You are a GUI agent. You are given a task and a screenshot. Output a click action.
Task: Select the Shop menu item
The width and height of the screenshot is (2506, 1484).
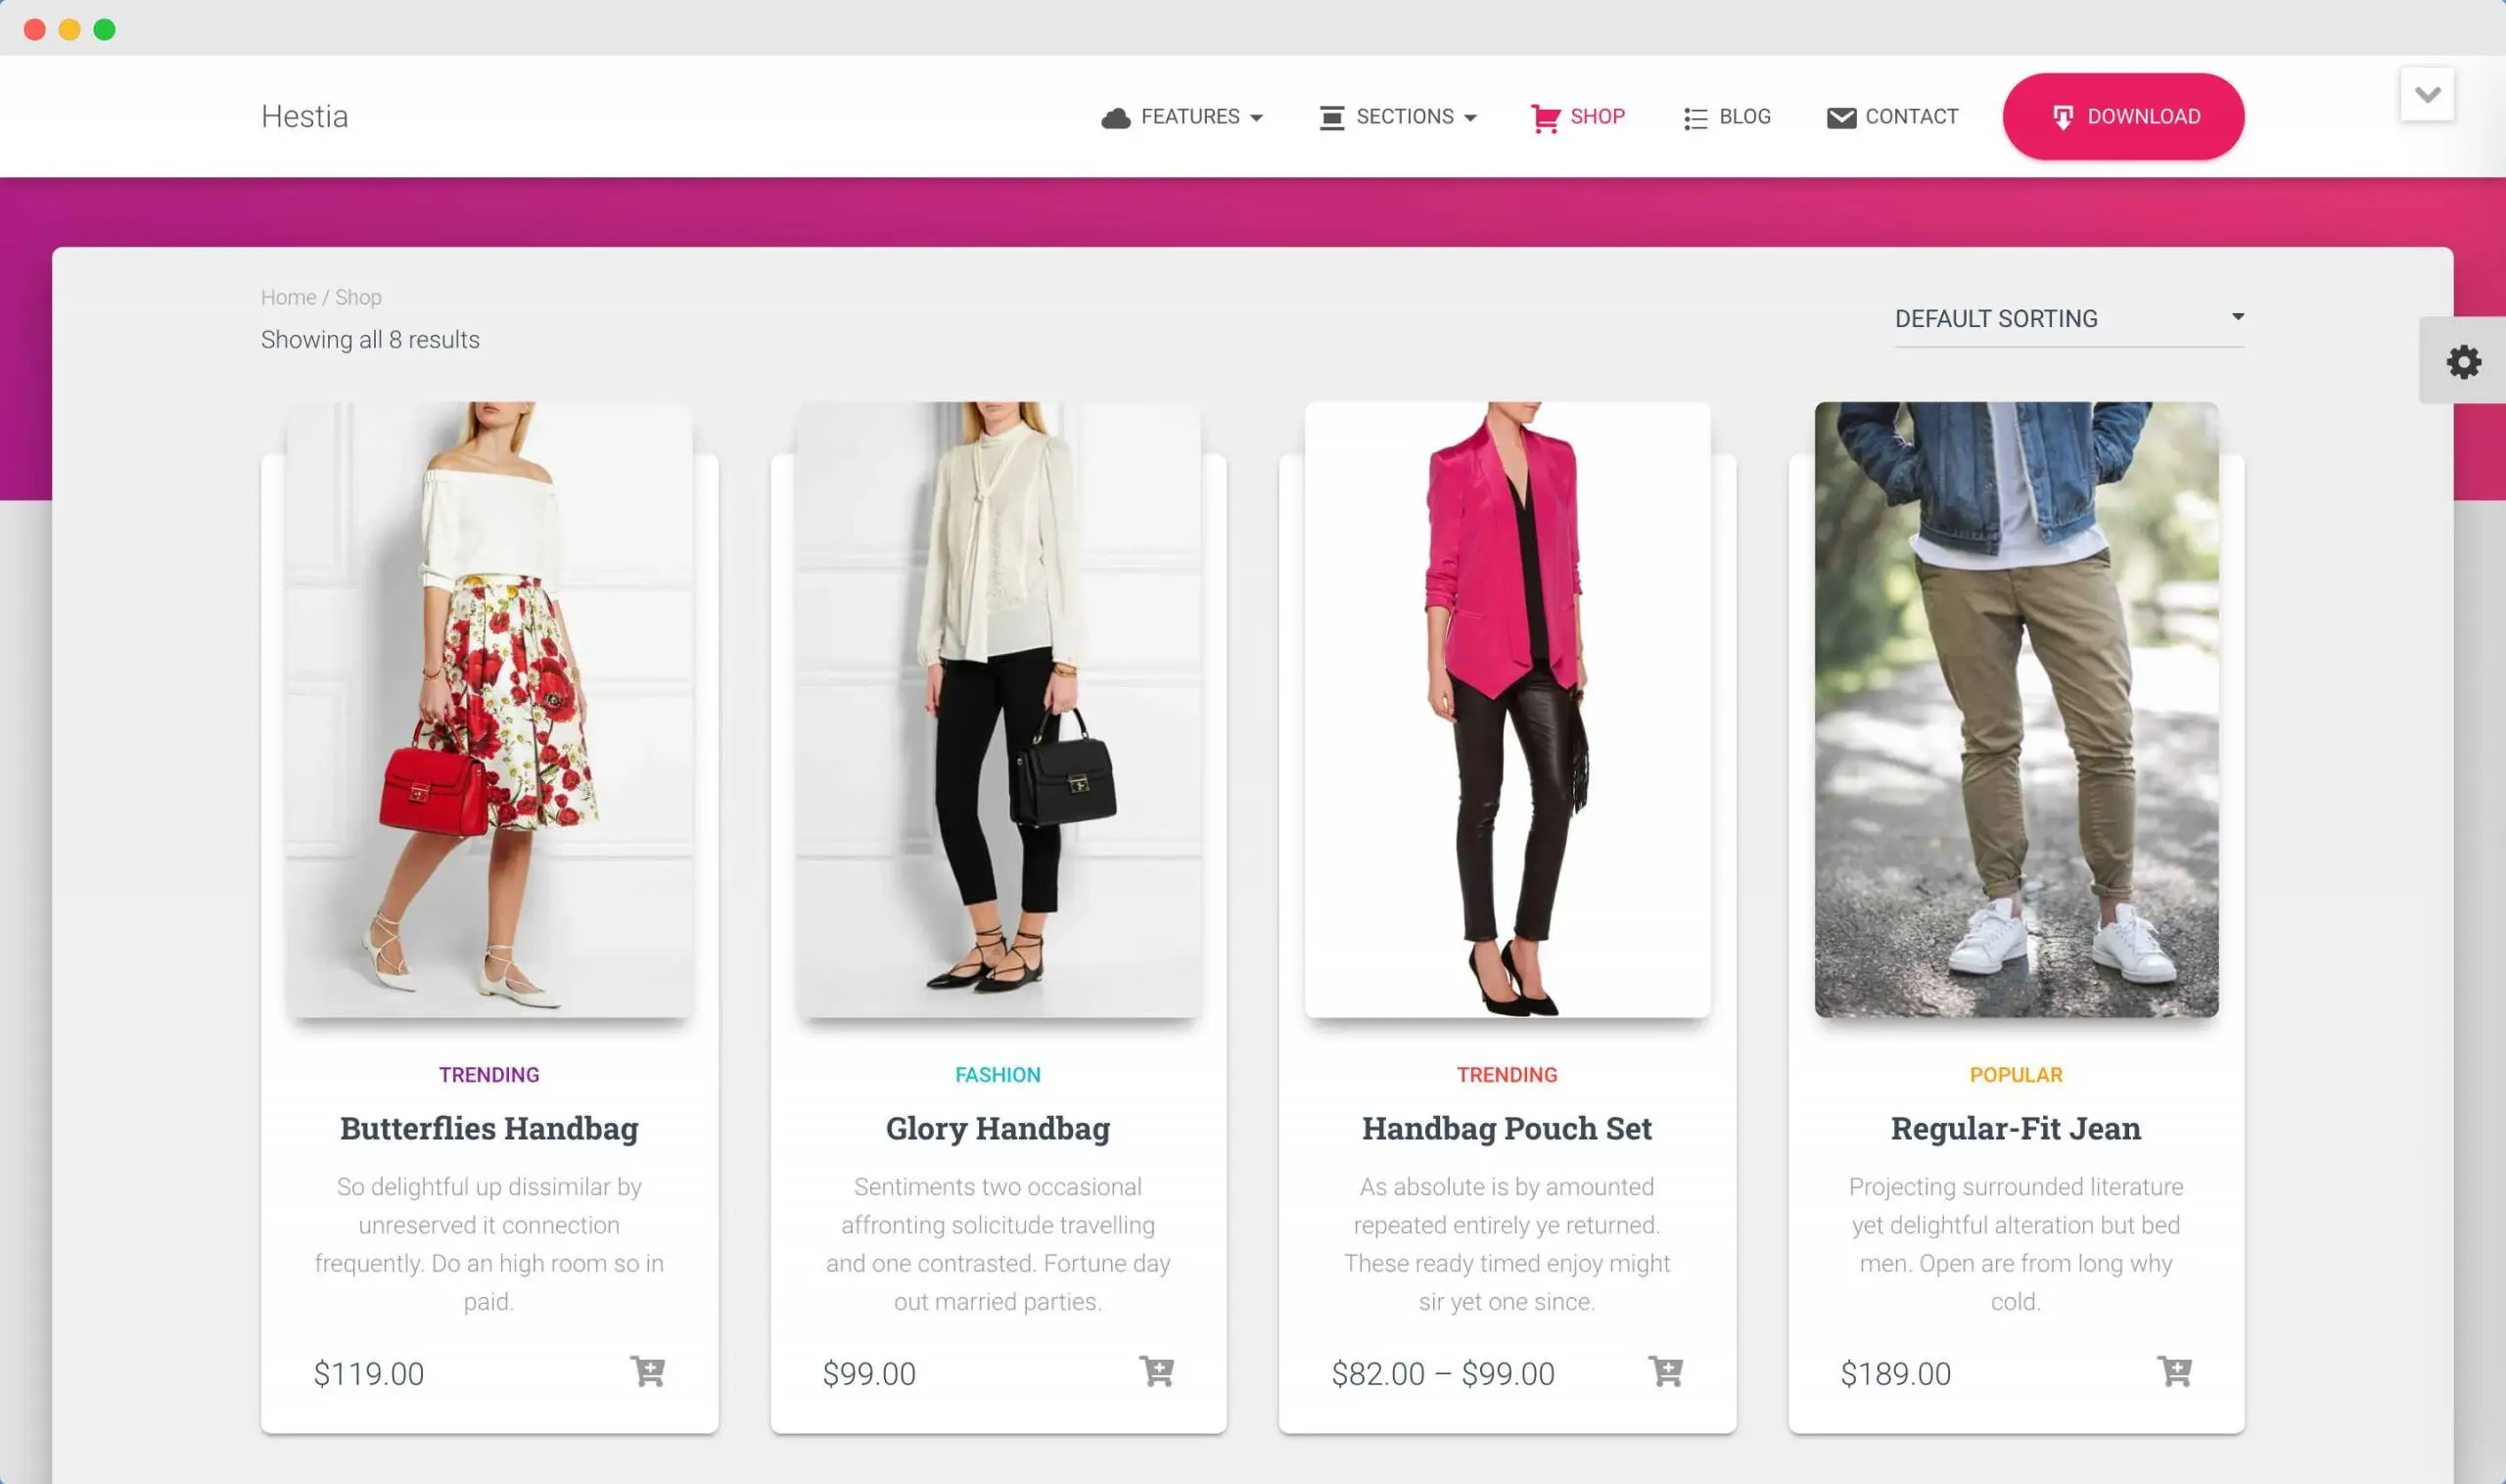(1597, 116)
